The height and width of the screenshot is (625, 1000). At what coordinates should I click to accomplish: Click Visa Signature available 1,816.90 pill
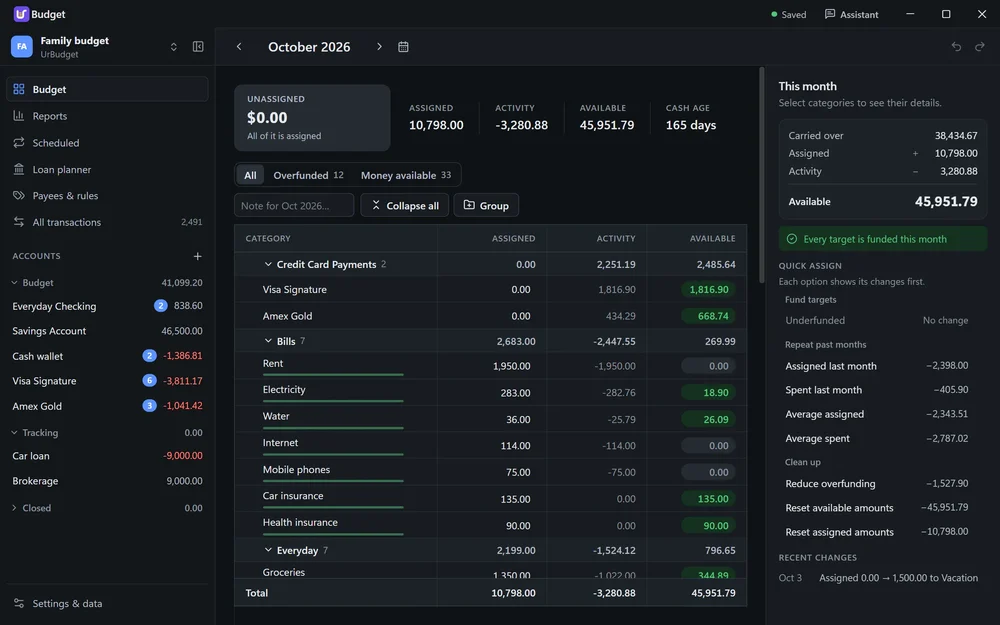pos(708,290)
